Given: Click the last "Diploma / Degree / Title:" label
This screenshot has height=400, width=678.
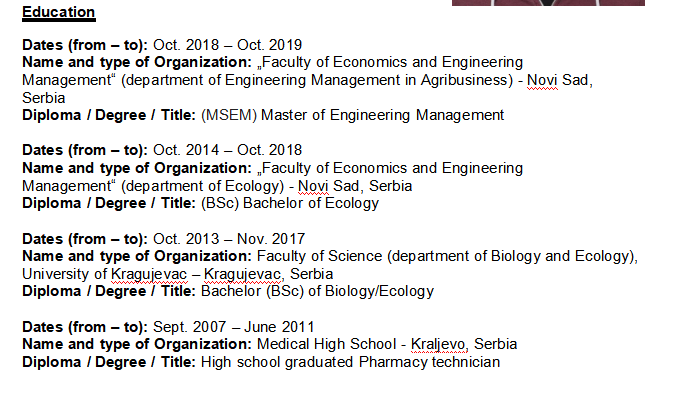Looking at the screenshot, I should 109,362.
